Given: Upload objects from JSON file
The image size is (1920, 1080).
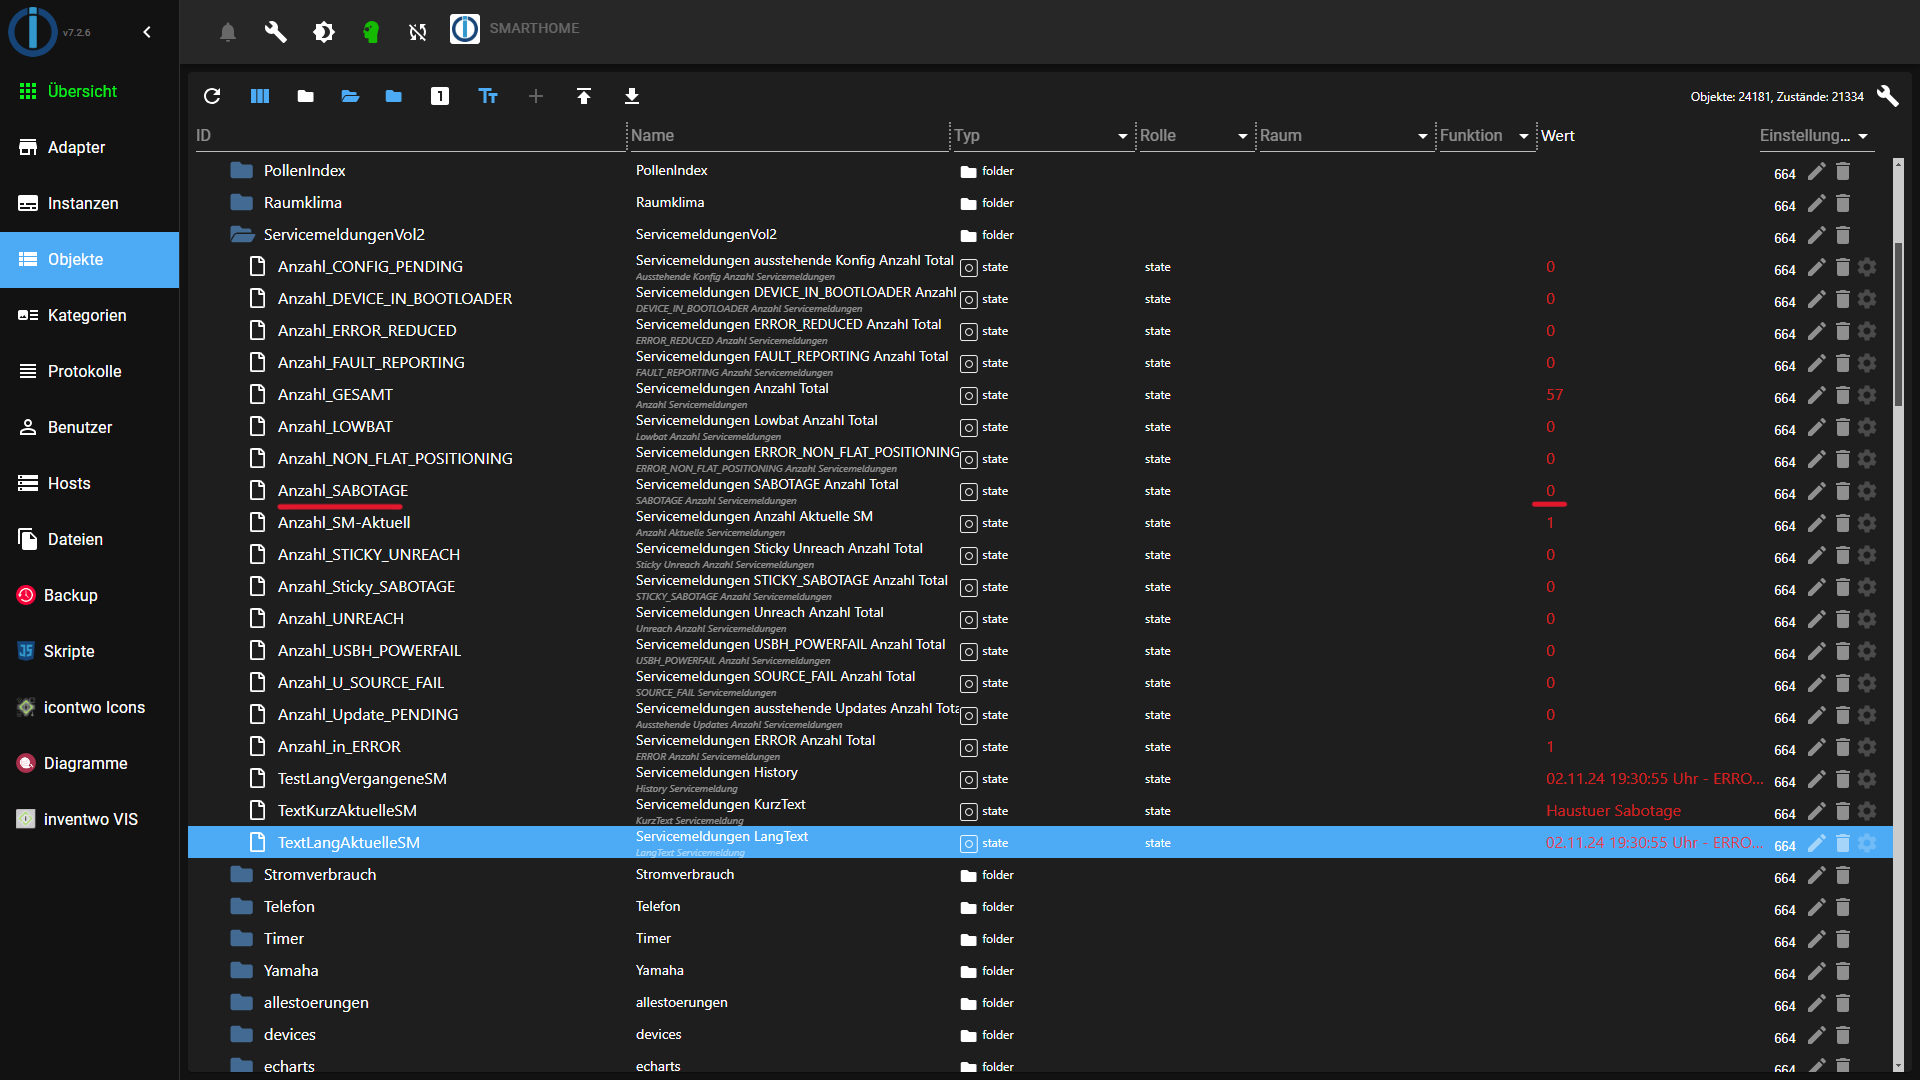Looking at the screenshot, I should pos(584,96).
